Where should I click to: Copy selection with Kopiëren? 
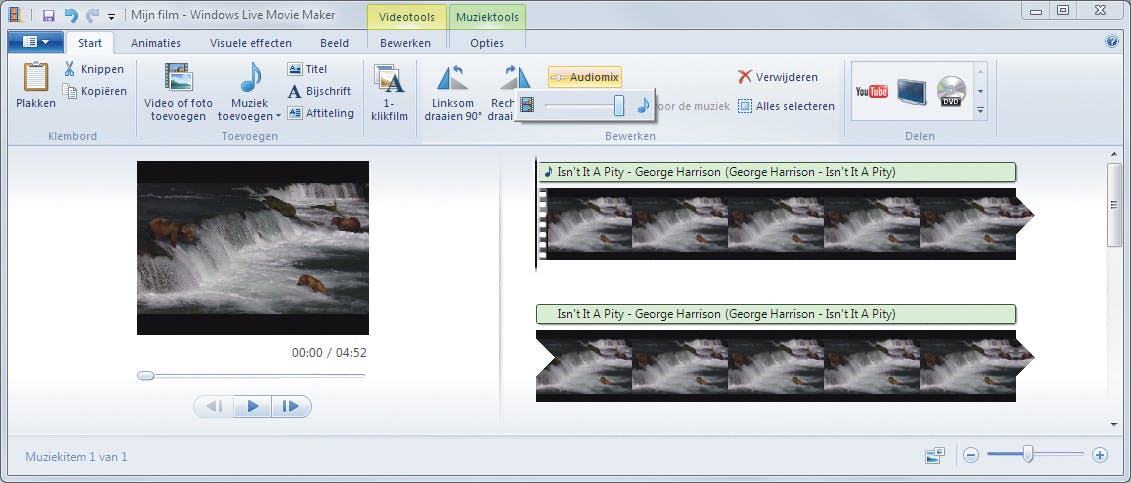coord(94,91)
